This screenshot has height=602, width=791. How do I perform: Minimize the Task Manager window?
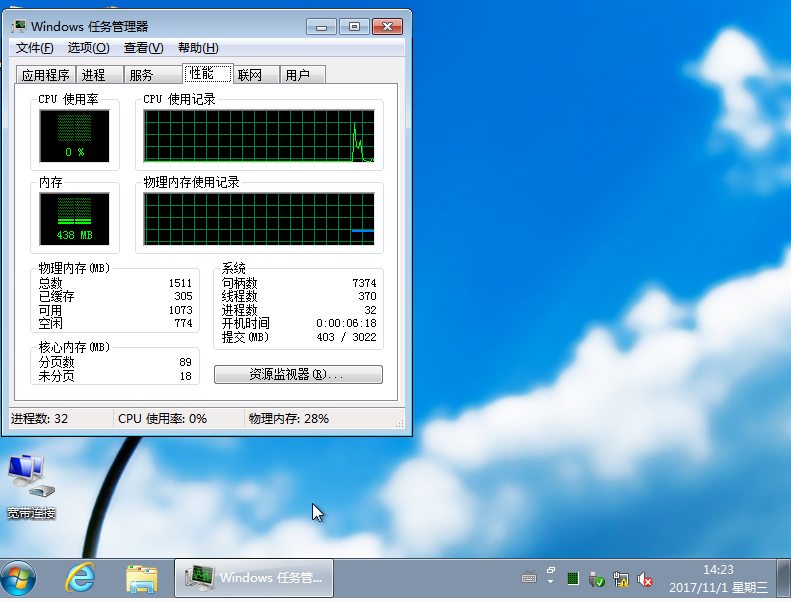[321, 27]
